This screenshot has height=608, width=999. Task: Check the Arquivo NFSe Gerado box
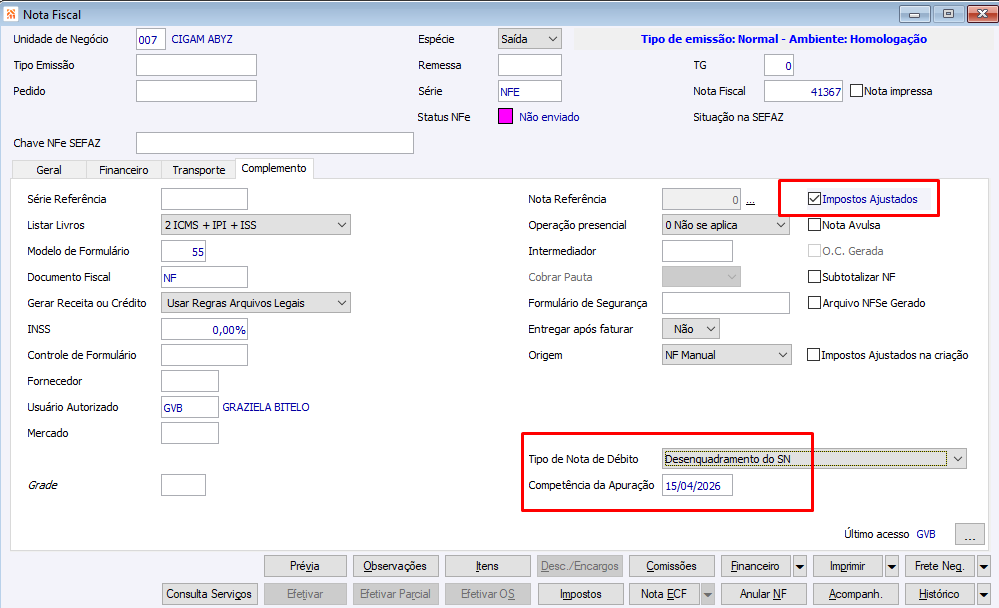click(814, 303)
